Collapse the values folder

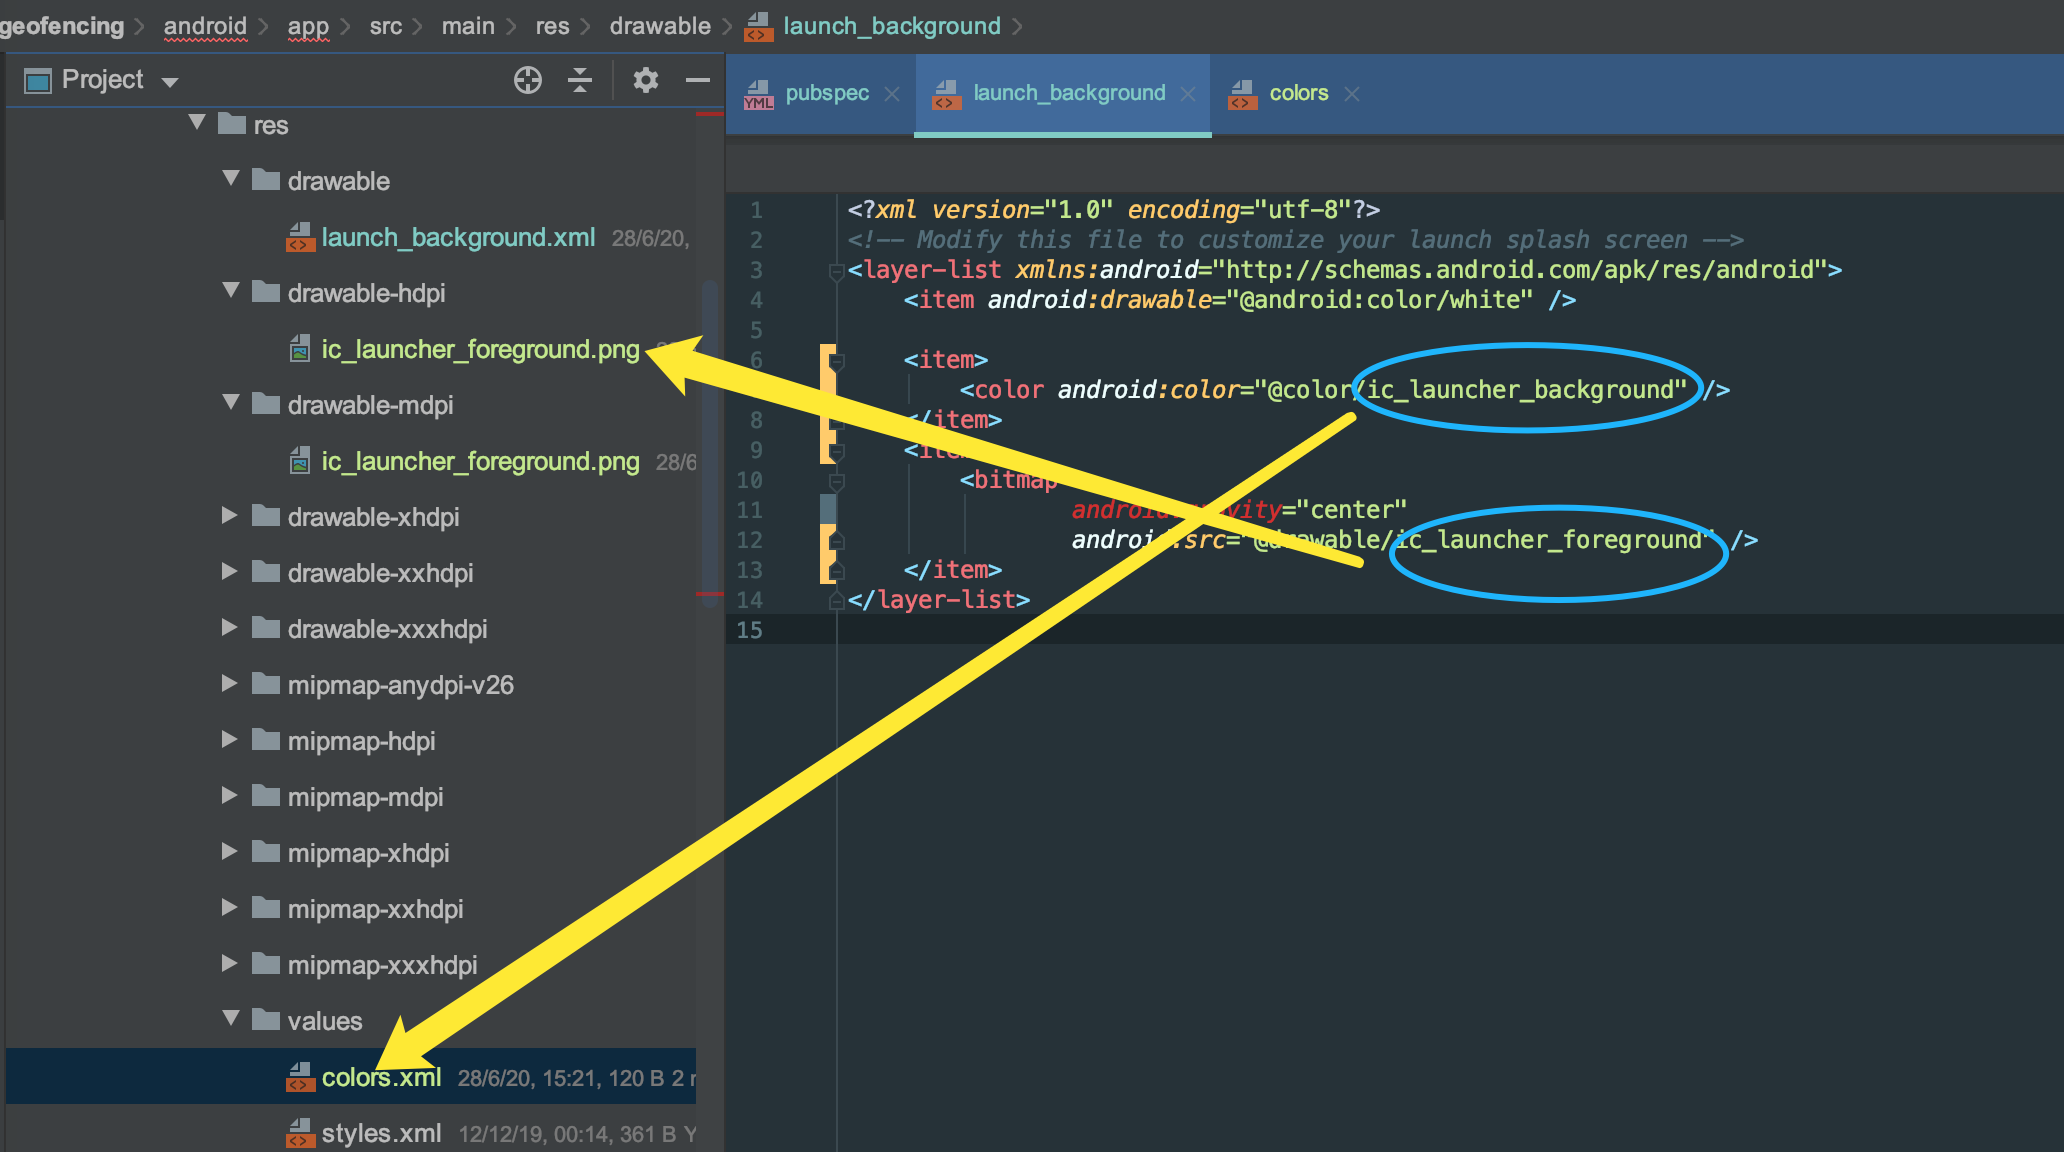click(231, 1018)
